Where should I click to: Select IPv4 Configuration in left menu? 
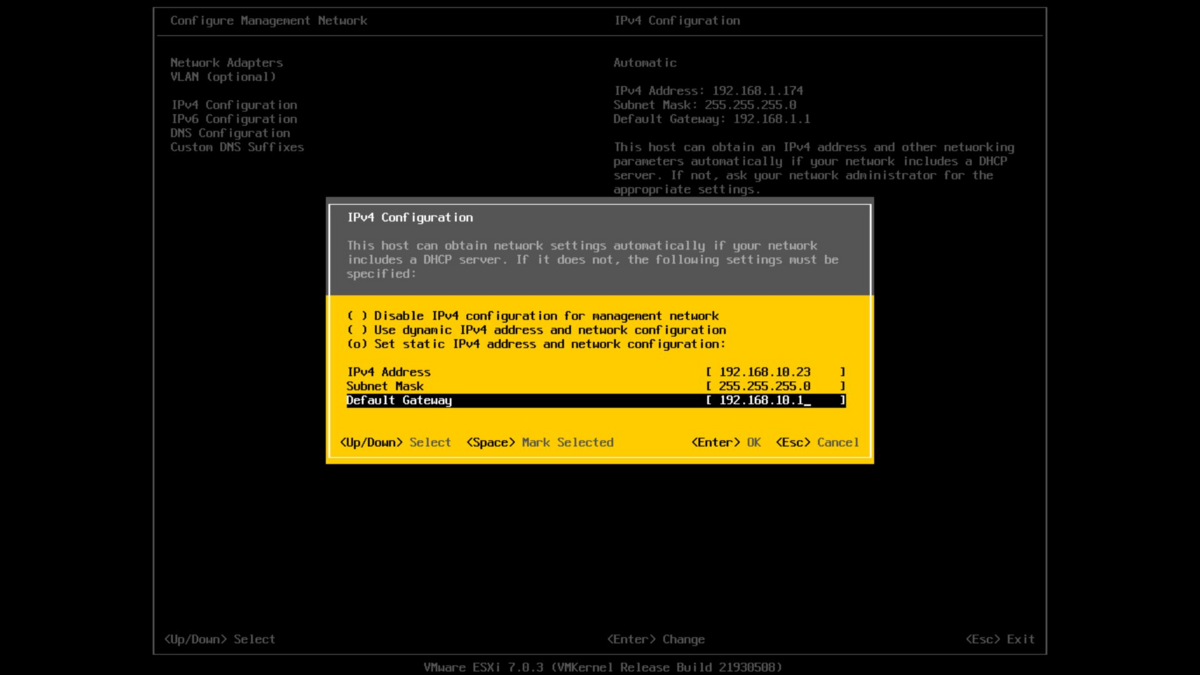[234, 105]
